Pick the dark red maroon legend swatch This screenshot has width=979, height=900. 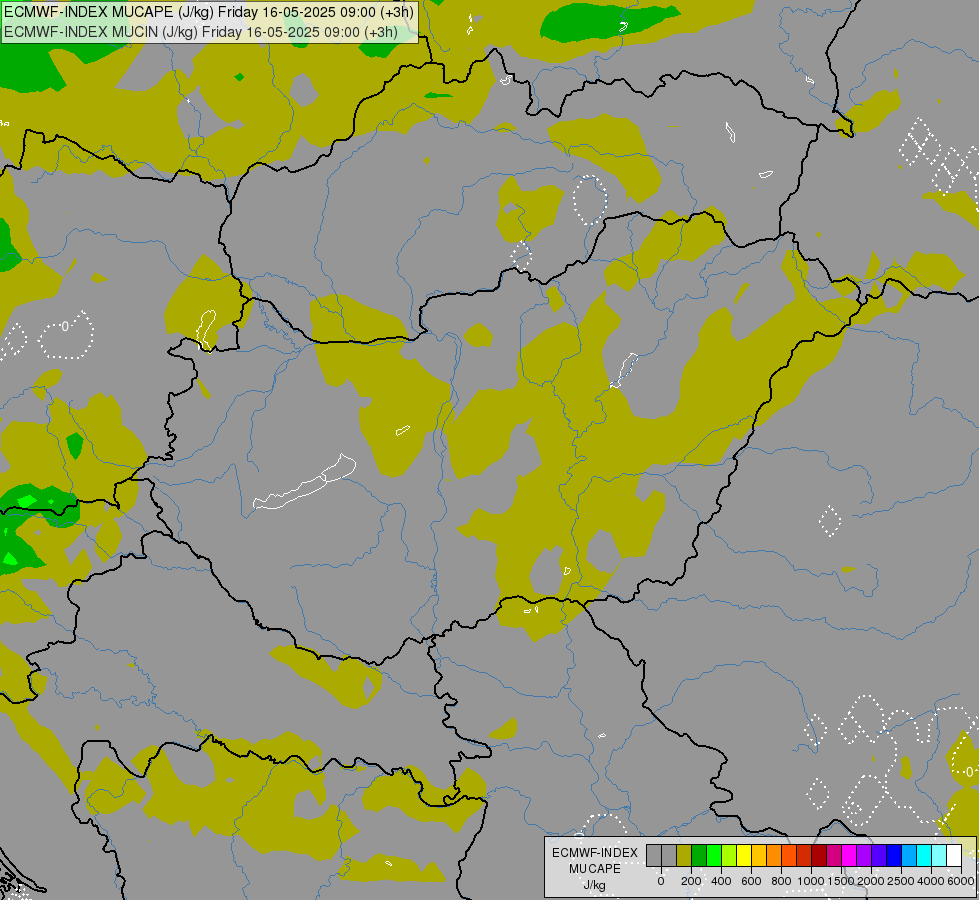point(819,855)
